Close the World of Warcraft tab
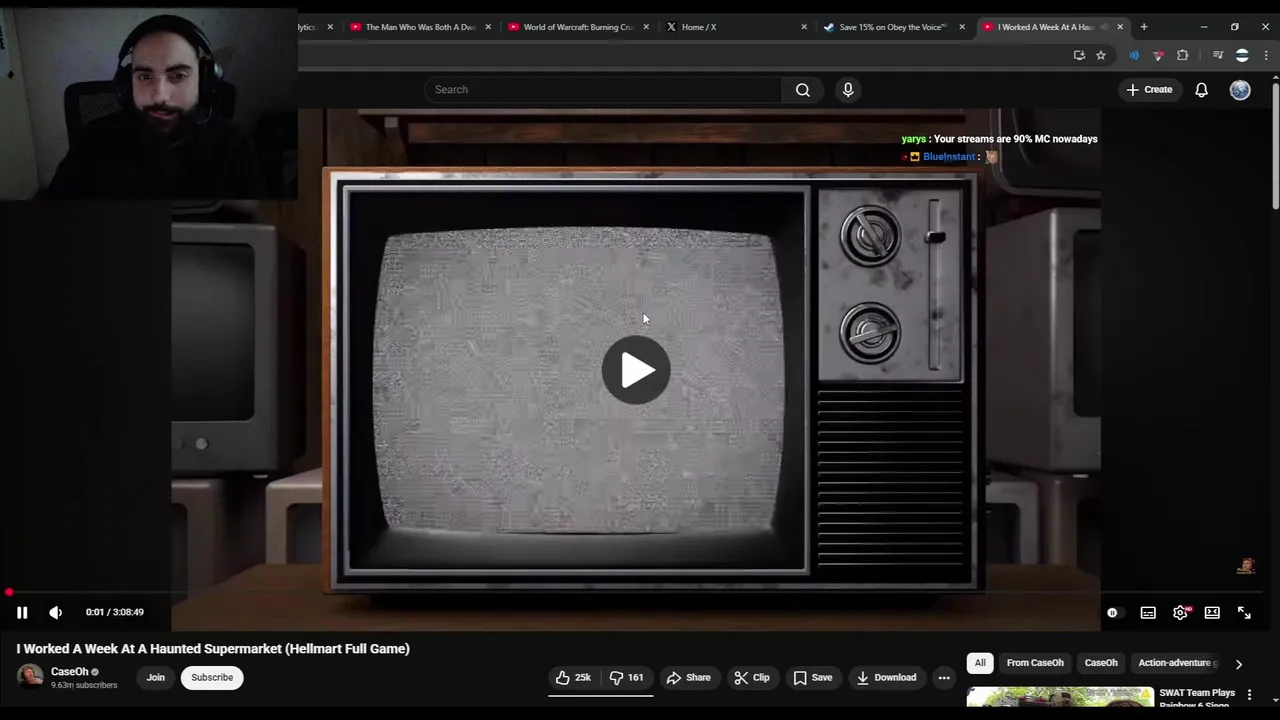Image resolution: width=1280 pixels, height=720 pixels. [x=646, y=27]
